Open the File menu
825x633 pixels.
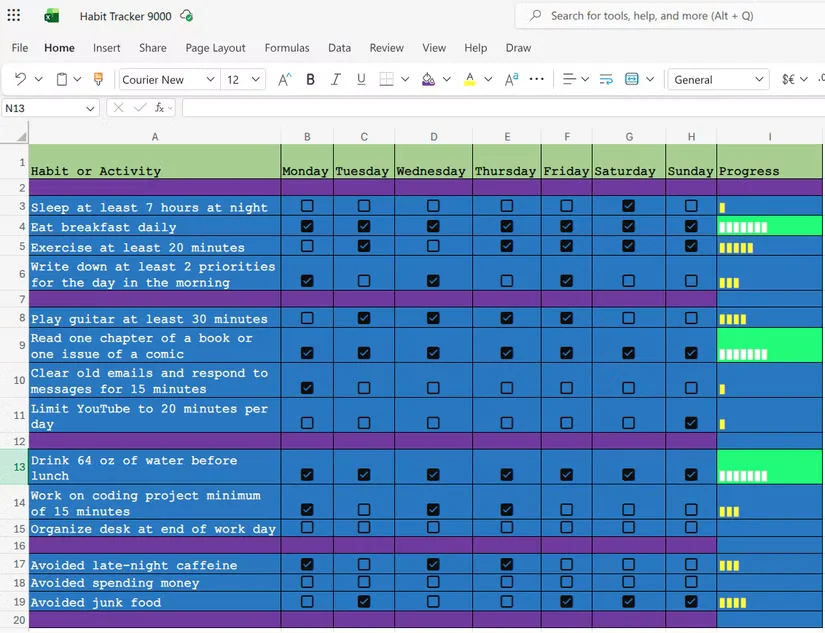pos(20,48)
